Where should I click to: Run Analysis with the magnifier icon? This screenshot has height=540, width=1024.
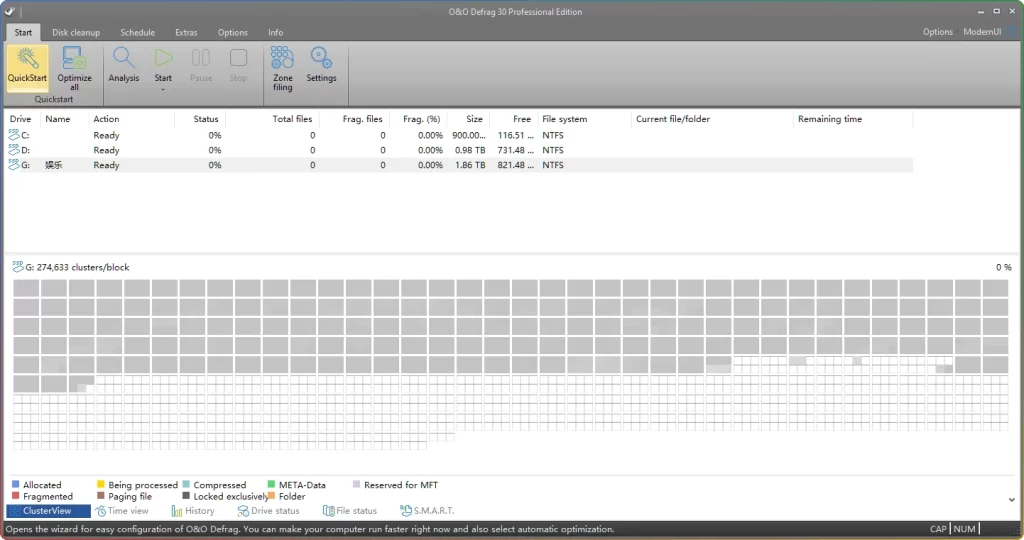click(123, 58)
